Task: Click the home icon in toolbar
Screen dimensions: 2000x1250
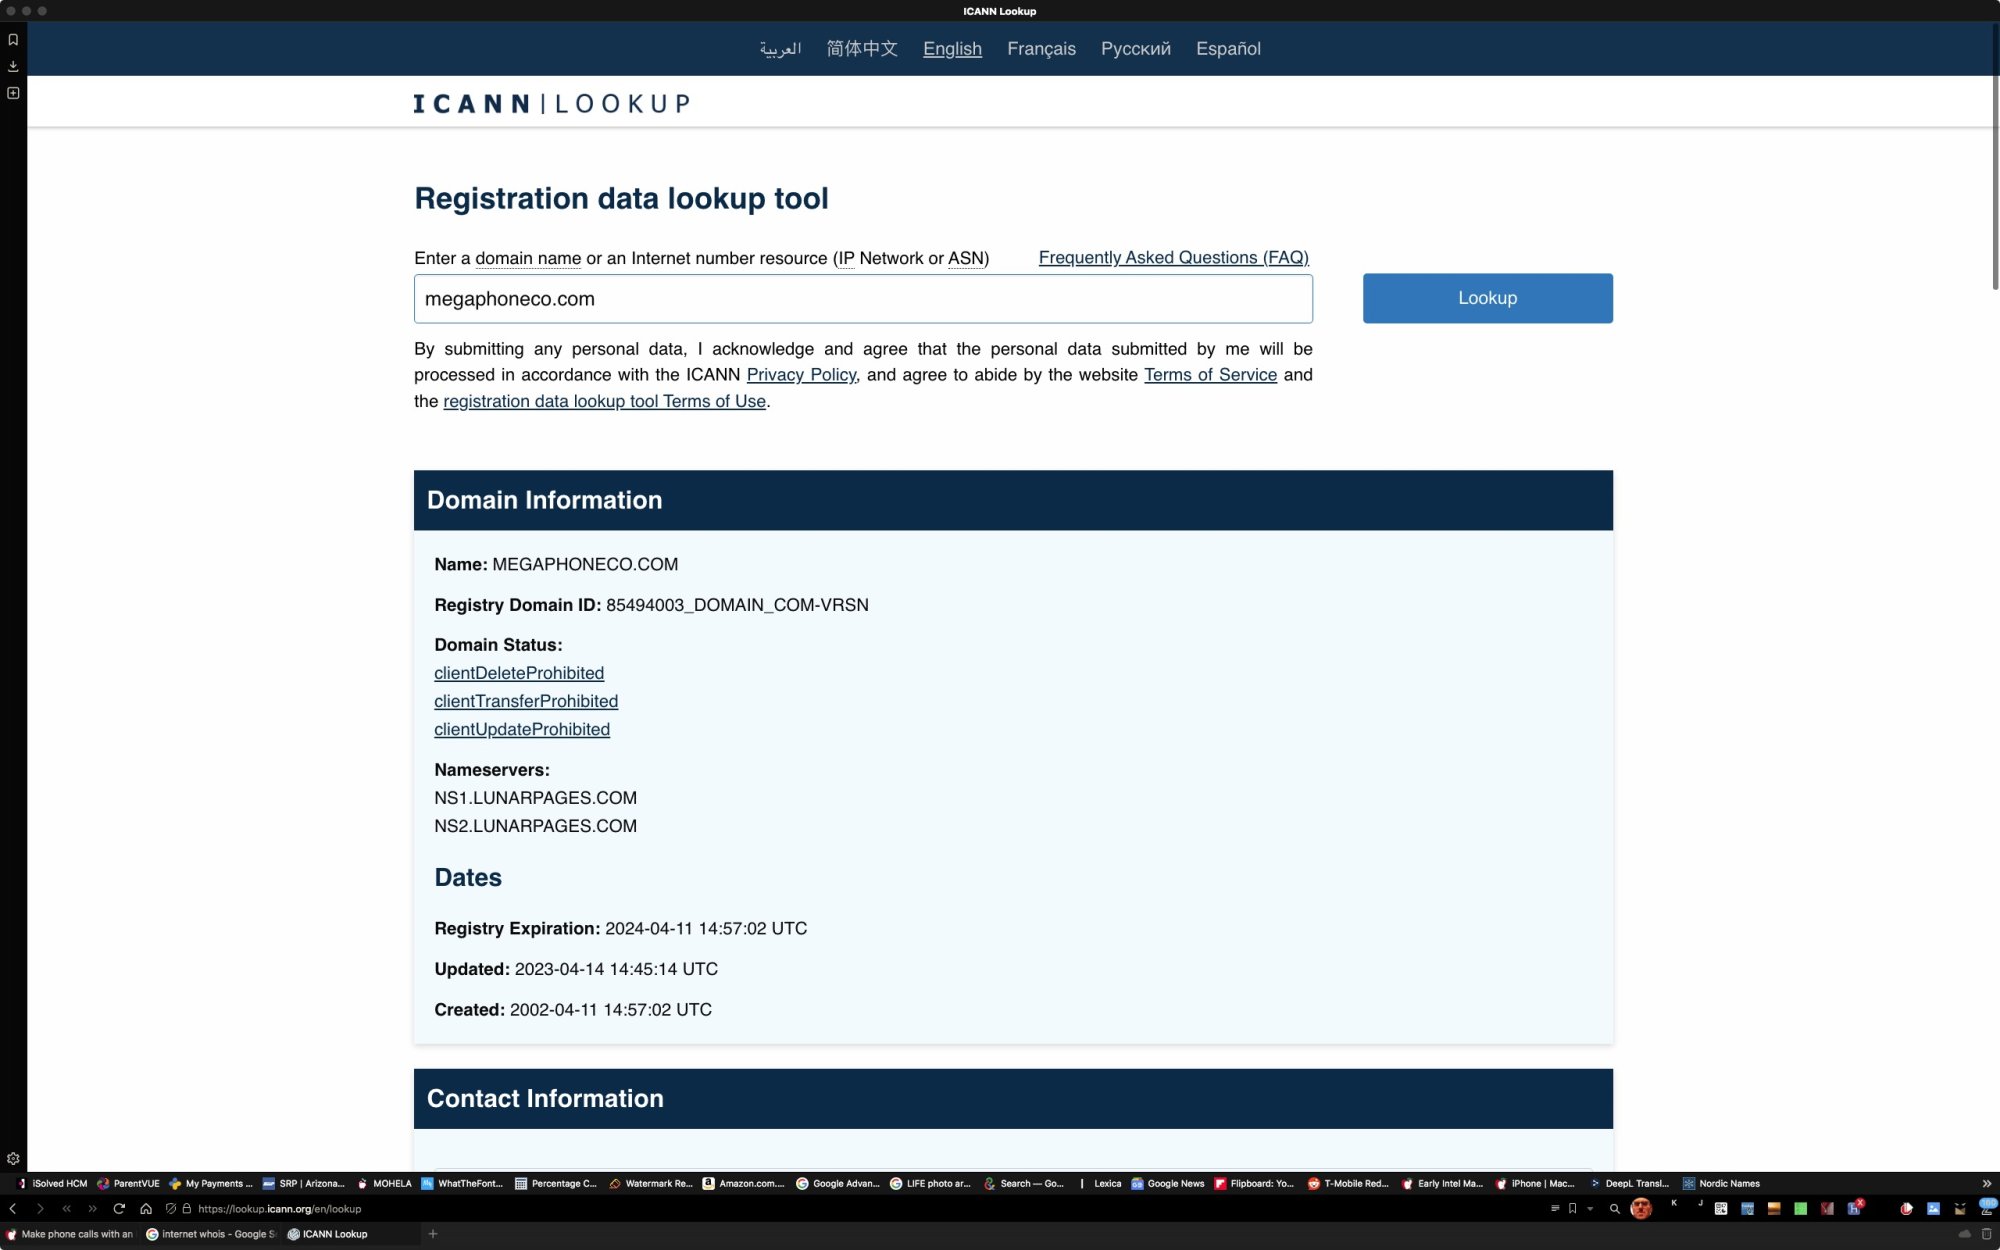Action: click(x=146, y=1208)
